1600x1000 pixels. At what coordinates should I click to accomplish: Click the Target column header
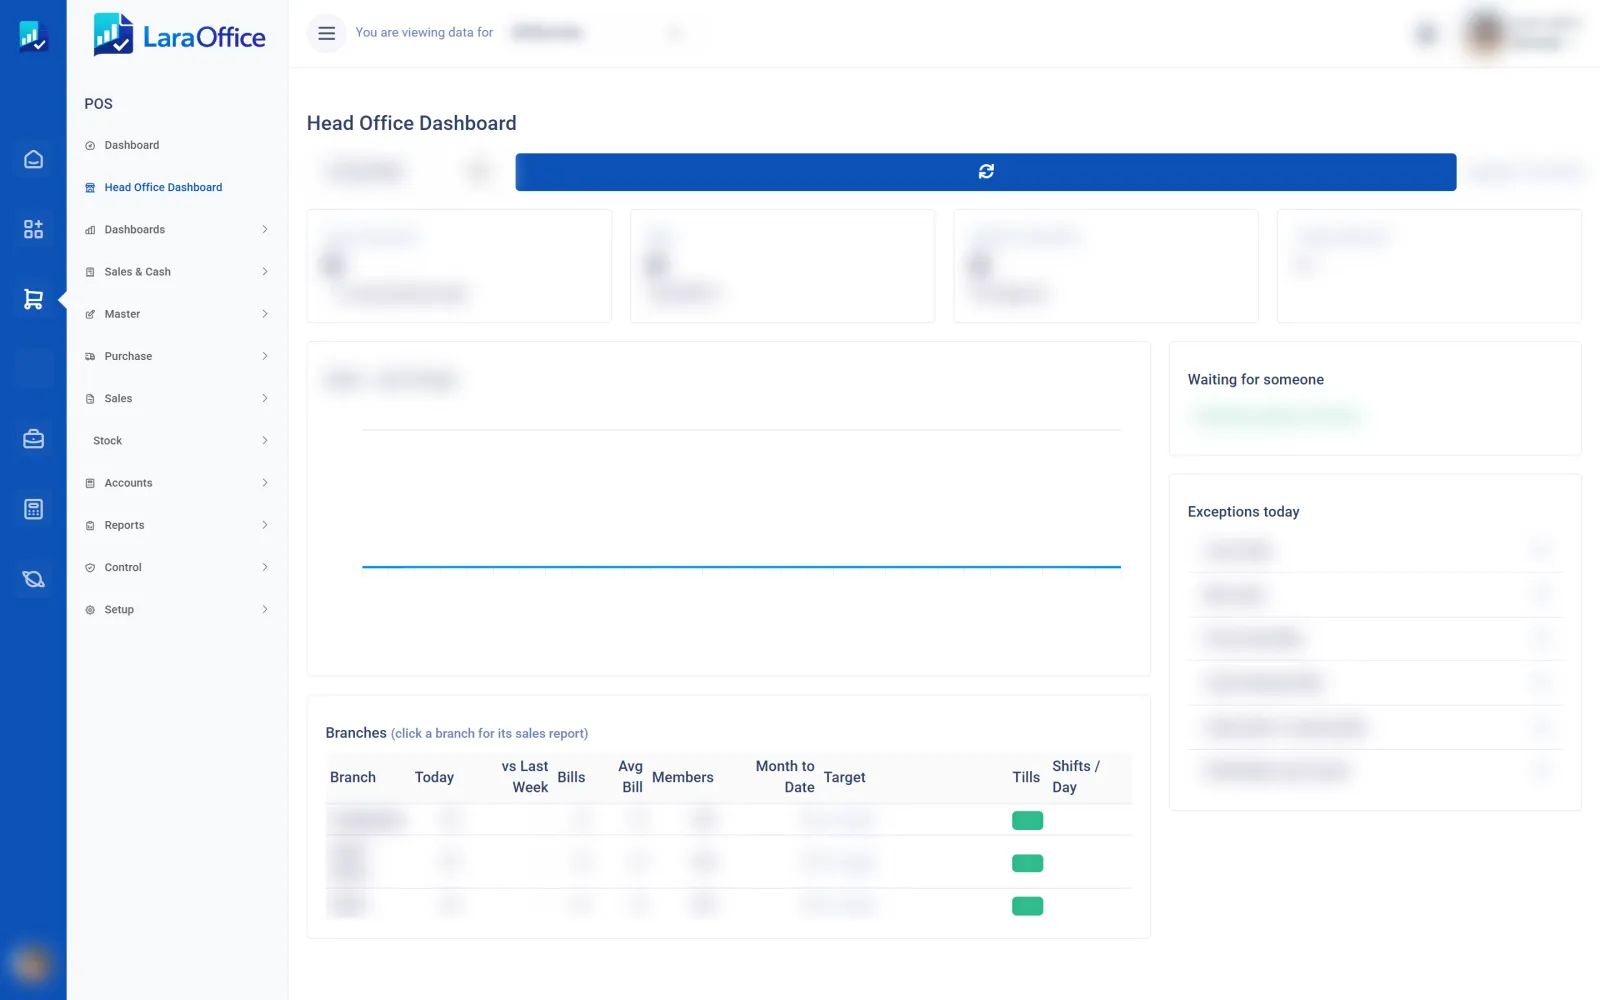click(845, 778)
